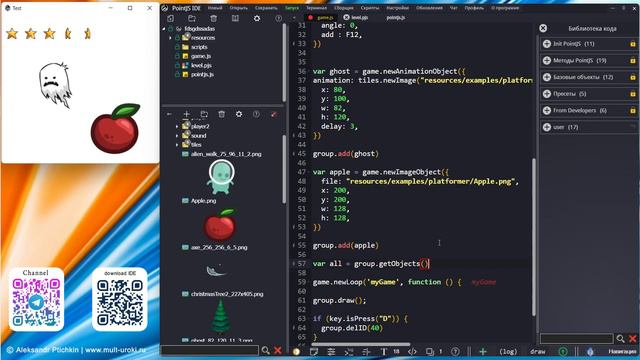This screenshot has width=640, height=360.
Task: Click the christmas tree thumbnail
Action: (x=220, y=316)
